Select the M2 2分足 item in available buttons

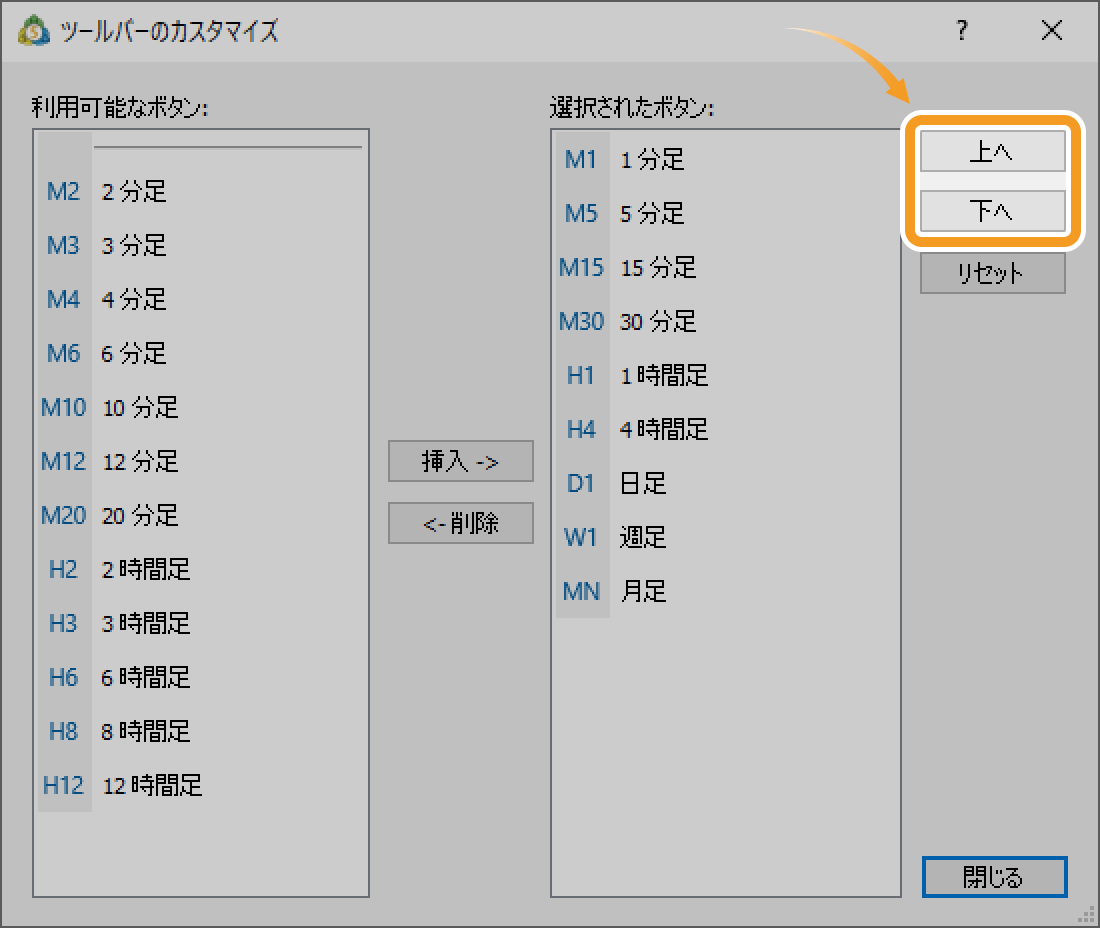tap(201, 191)
